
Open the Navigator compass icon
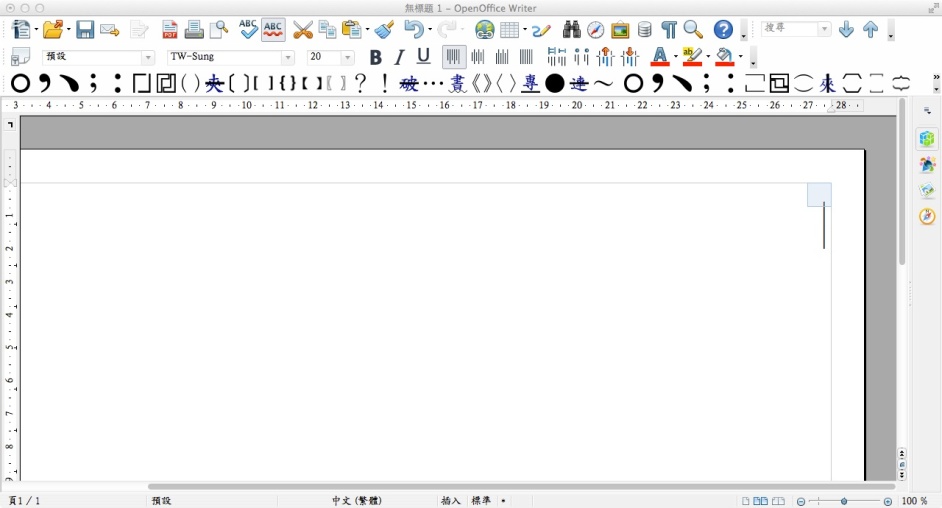click(x=596, y=30)
